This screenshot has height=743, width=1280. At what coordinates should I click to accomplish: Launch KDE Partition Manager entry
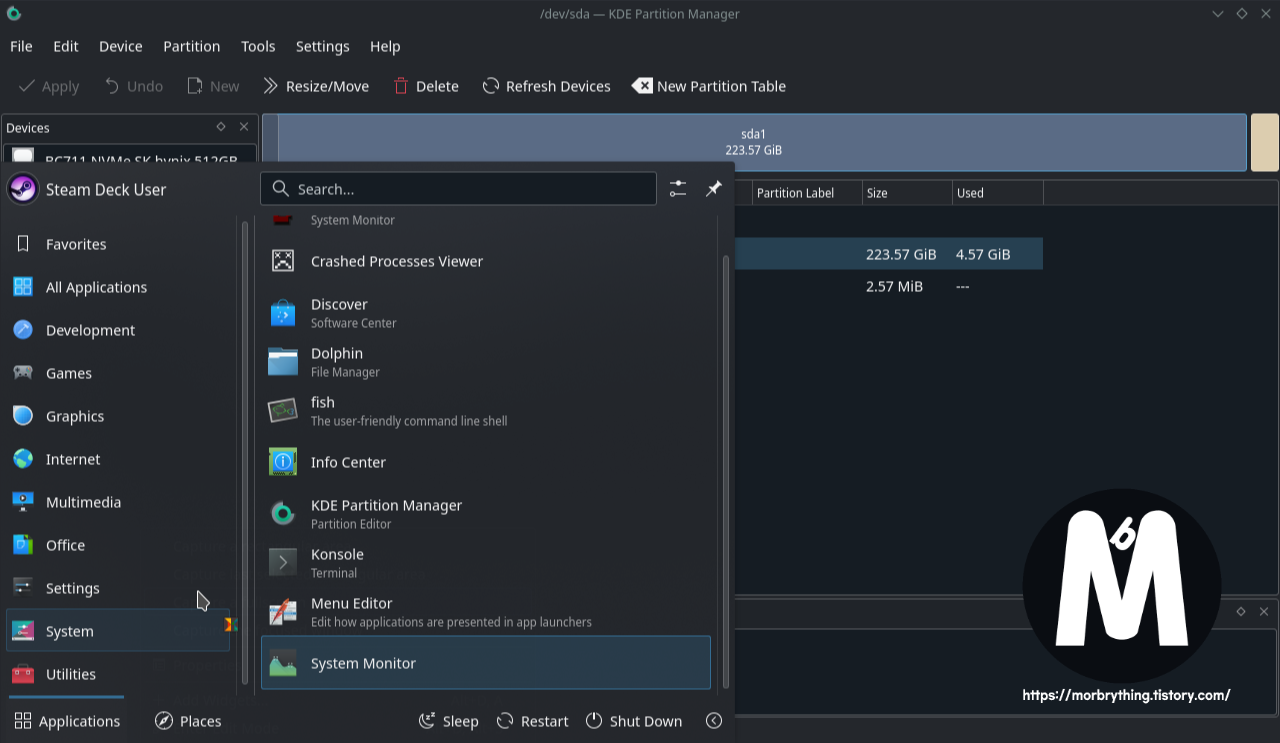[486, 514]
